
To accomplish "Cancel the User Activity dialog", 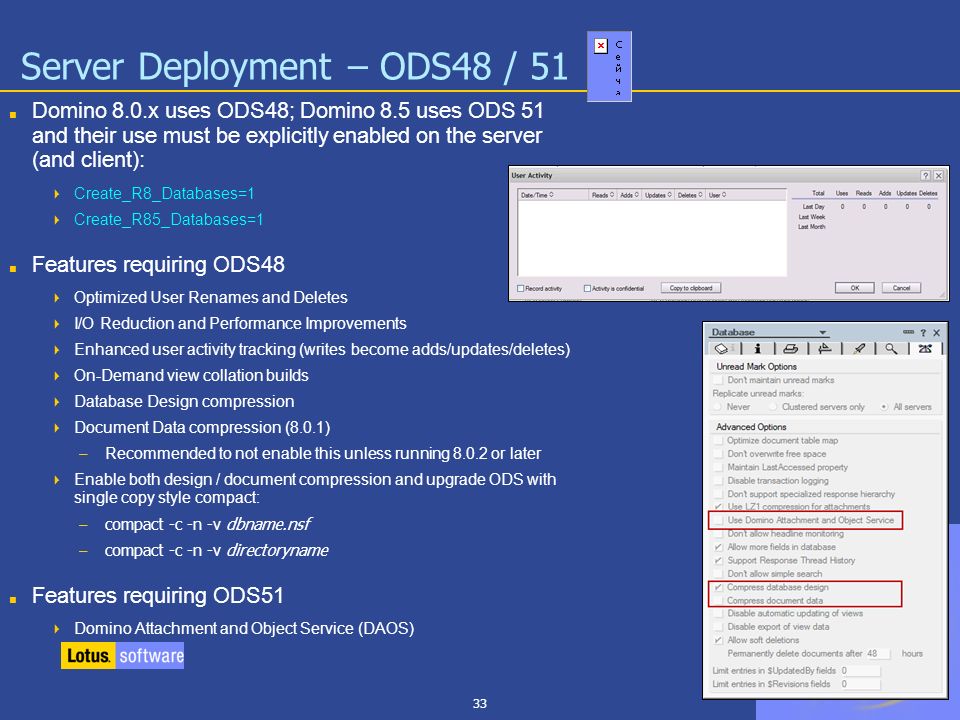I will (901, 288).
